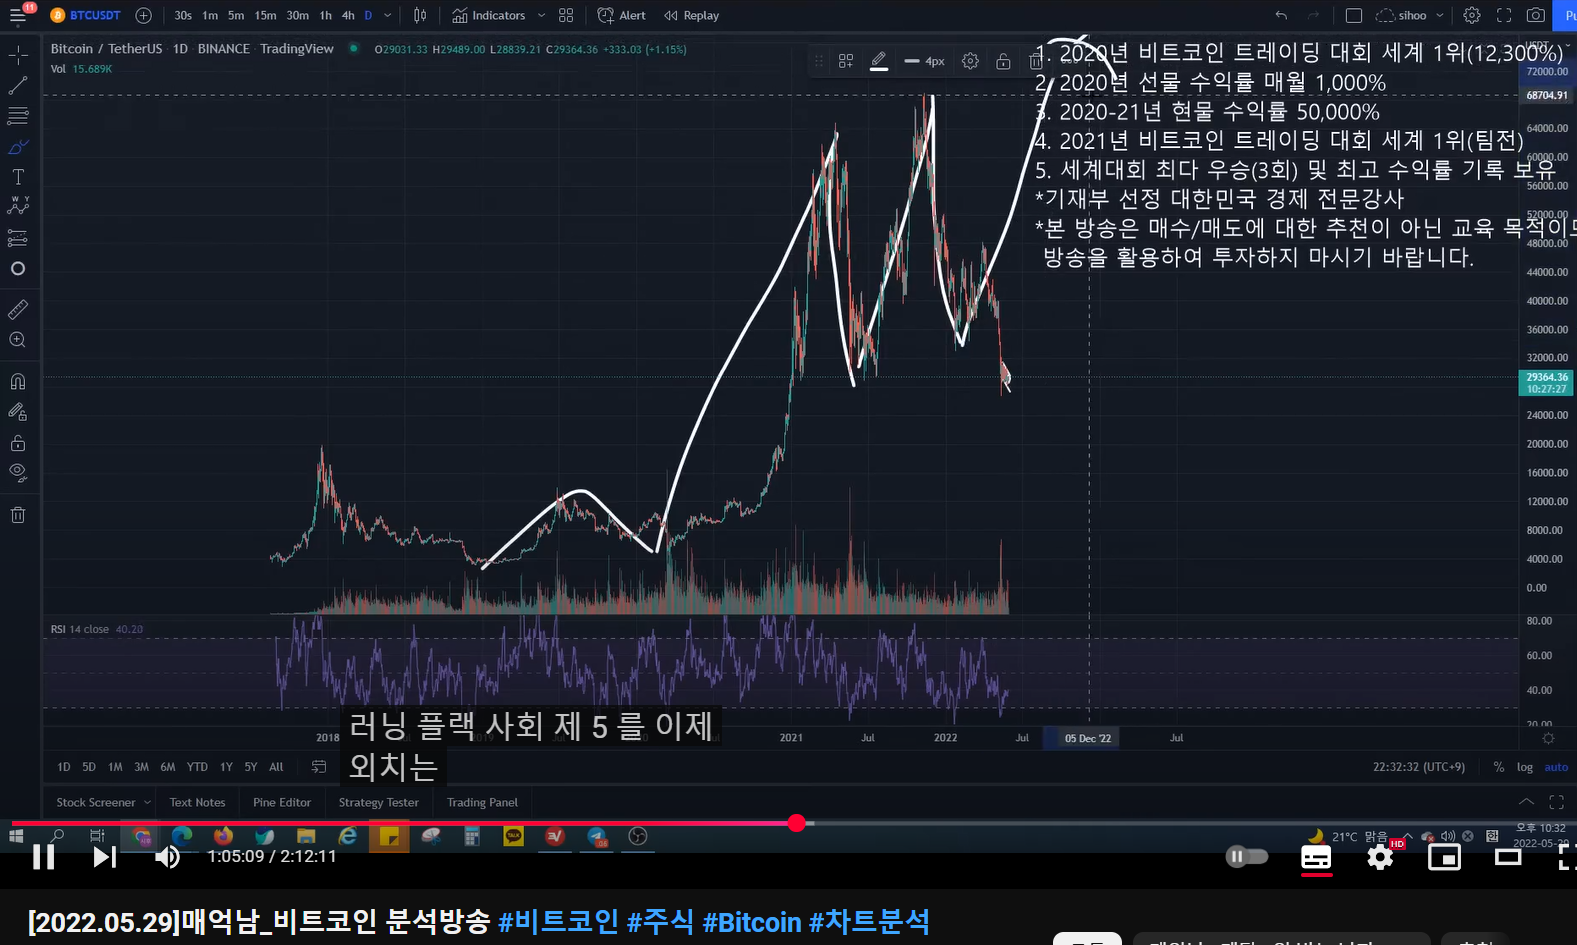
Task: Enter TradingView fullscreen mode
Action: click(1504, 15)
